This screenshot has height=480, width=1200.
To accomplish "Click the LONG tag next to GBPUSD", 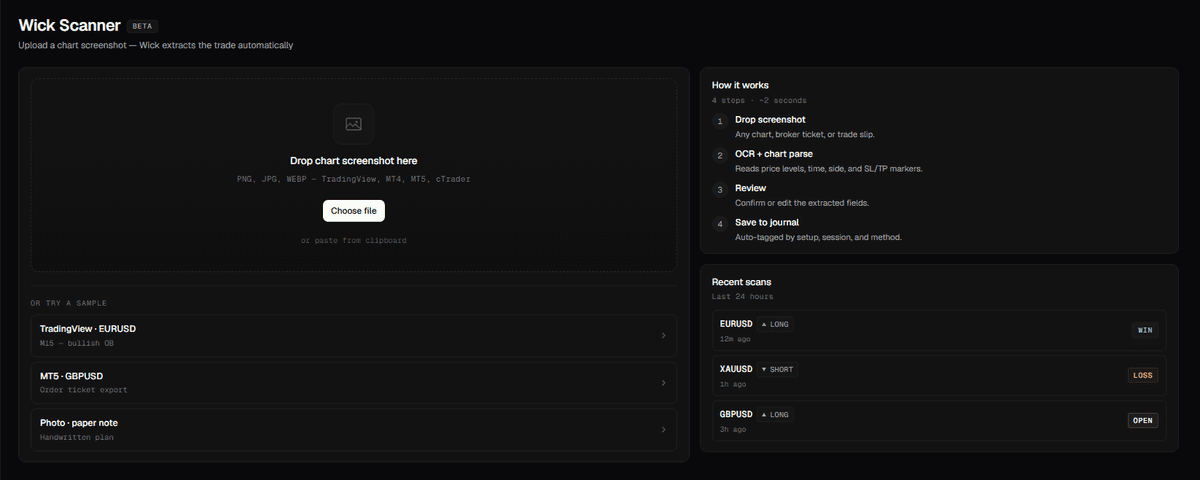I will [776, 414].
